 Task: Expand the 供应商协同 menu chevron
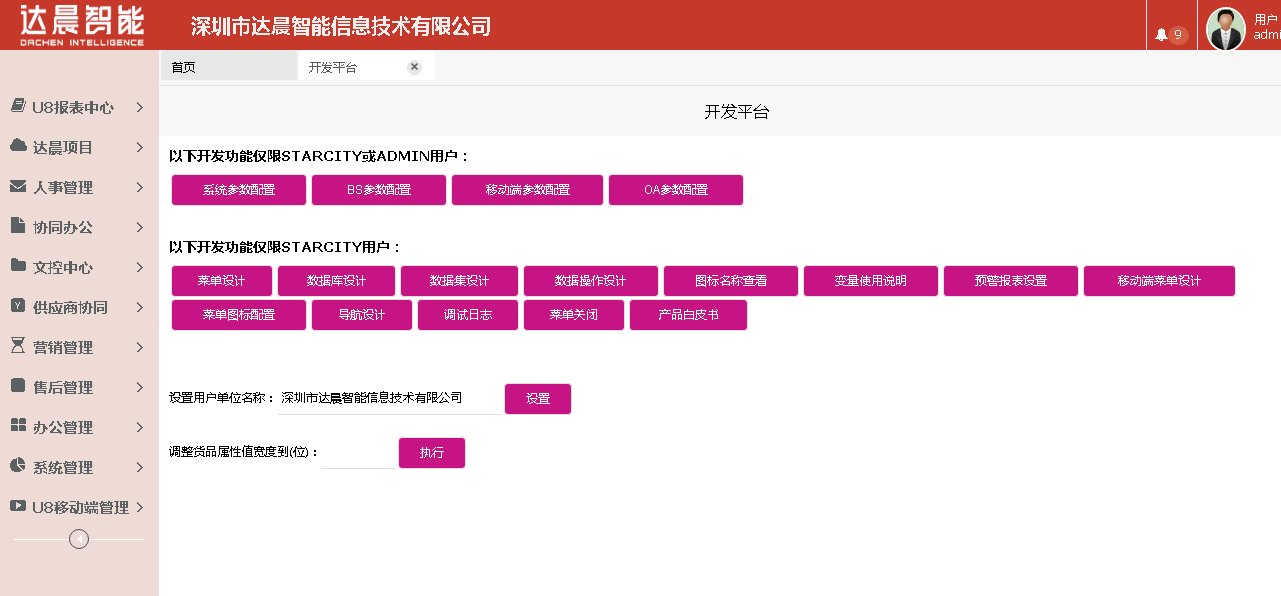[140, 307]
